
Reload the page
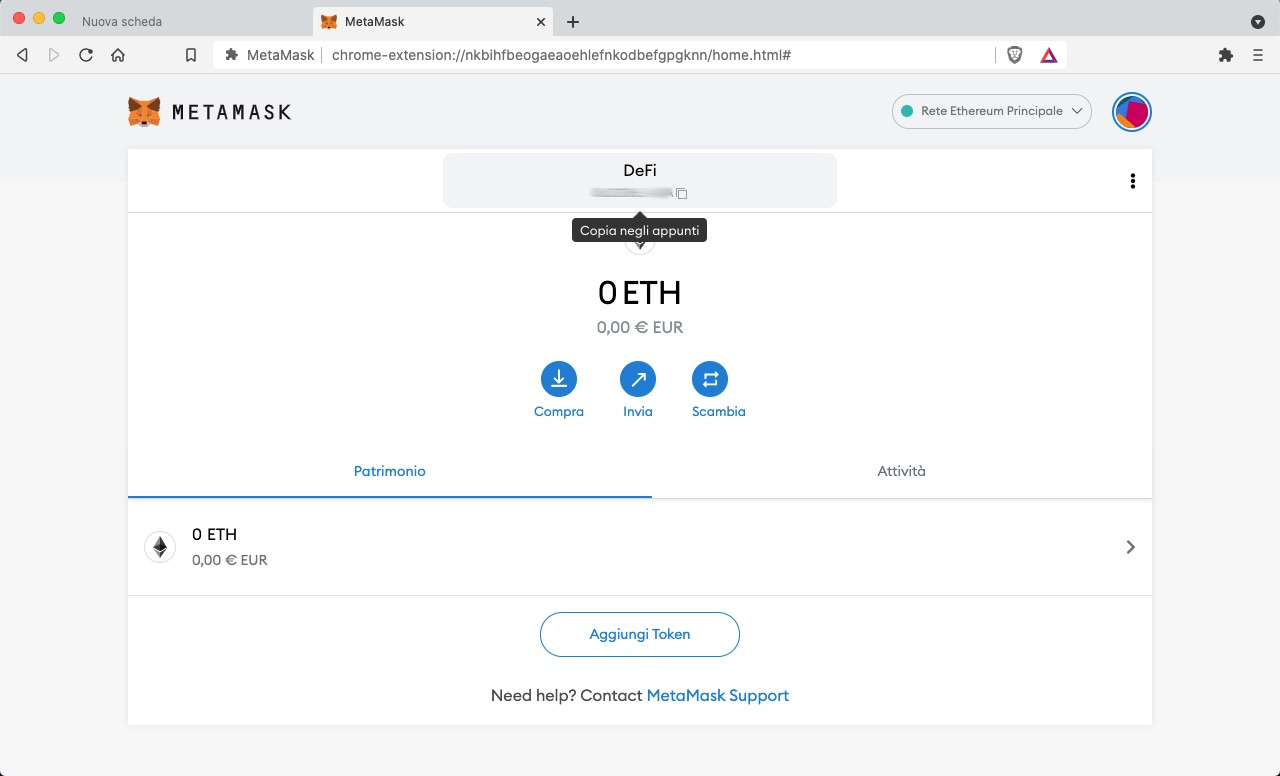coord(86,55)
